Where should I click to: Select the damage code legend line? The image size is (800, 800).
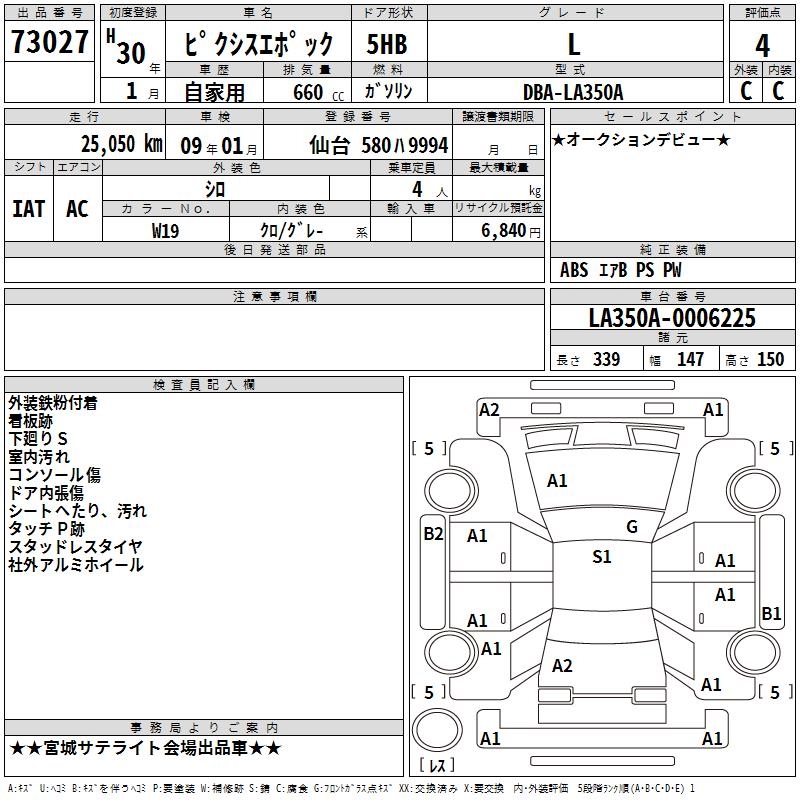click(x=351, y=789)
